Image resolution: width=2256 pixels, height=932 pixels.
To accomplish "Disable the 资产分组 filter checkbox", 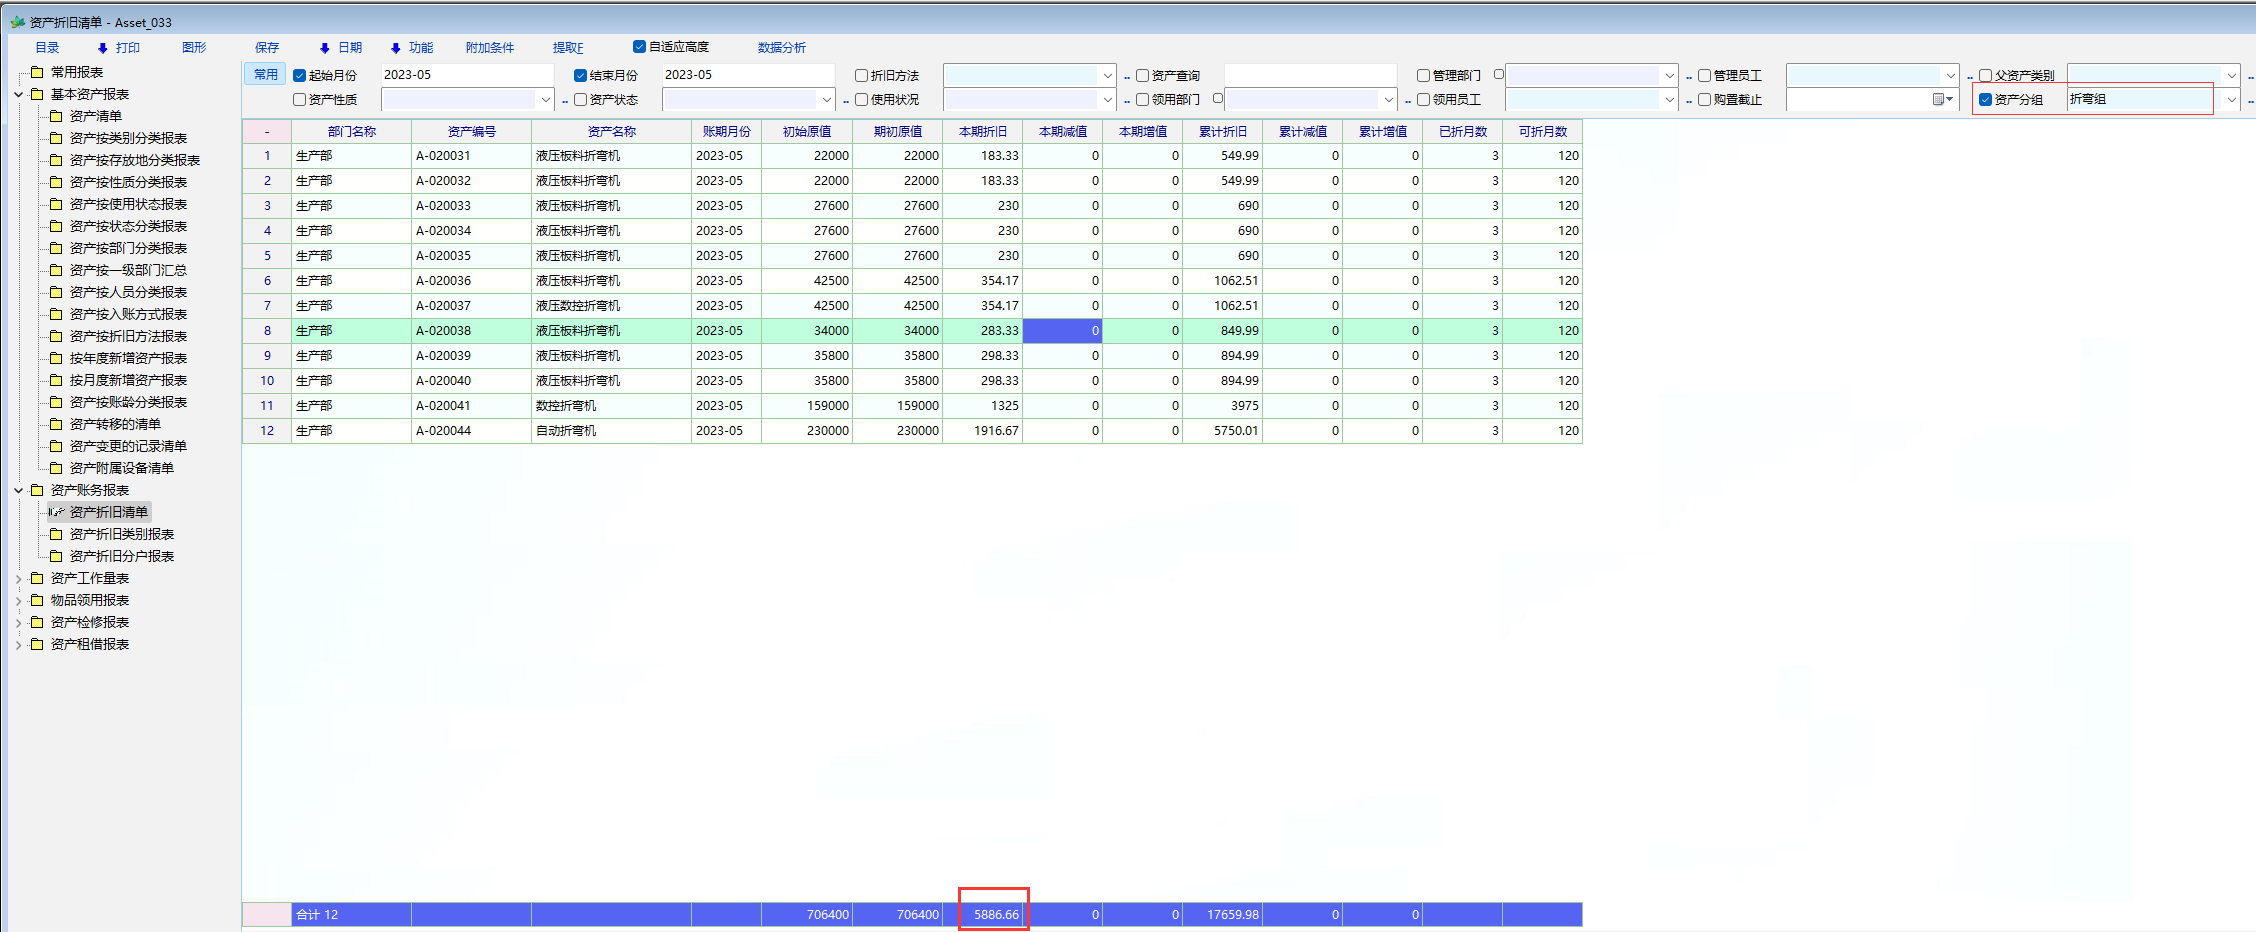I will tap(1985, 99).
